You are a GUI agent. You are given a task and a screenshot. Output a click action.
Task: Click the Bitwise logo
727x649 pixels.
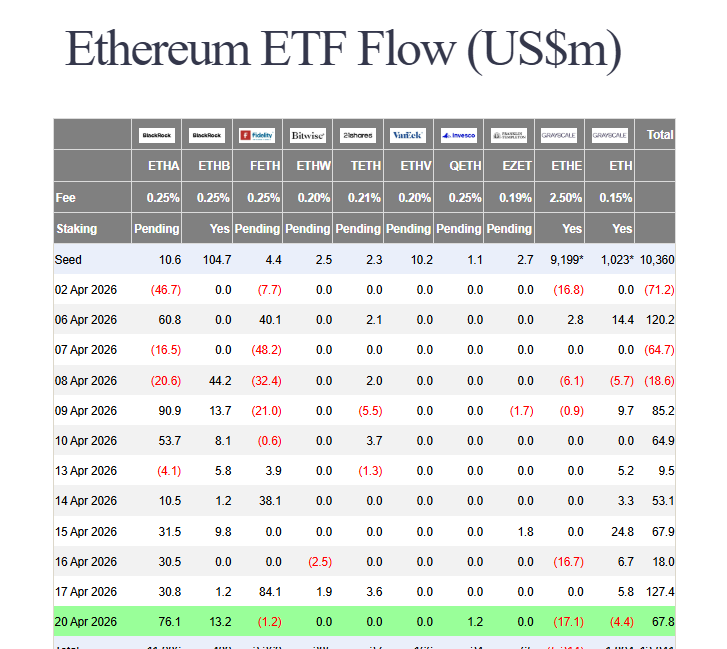coord(307,135)
